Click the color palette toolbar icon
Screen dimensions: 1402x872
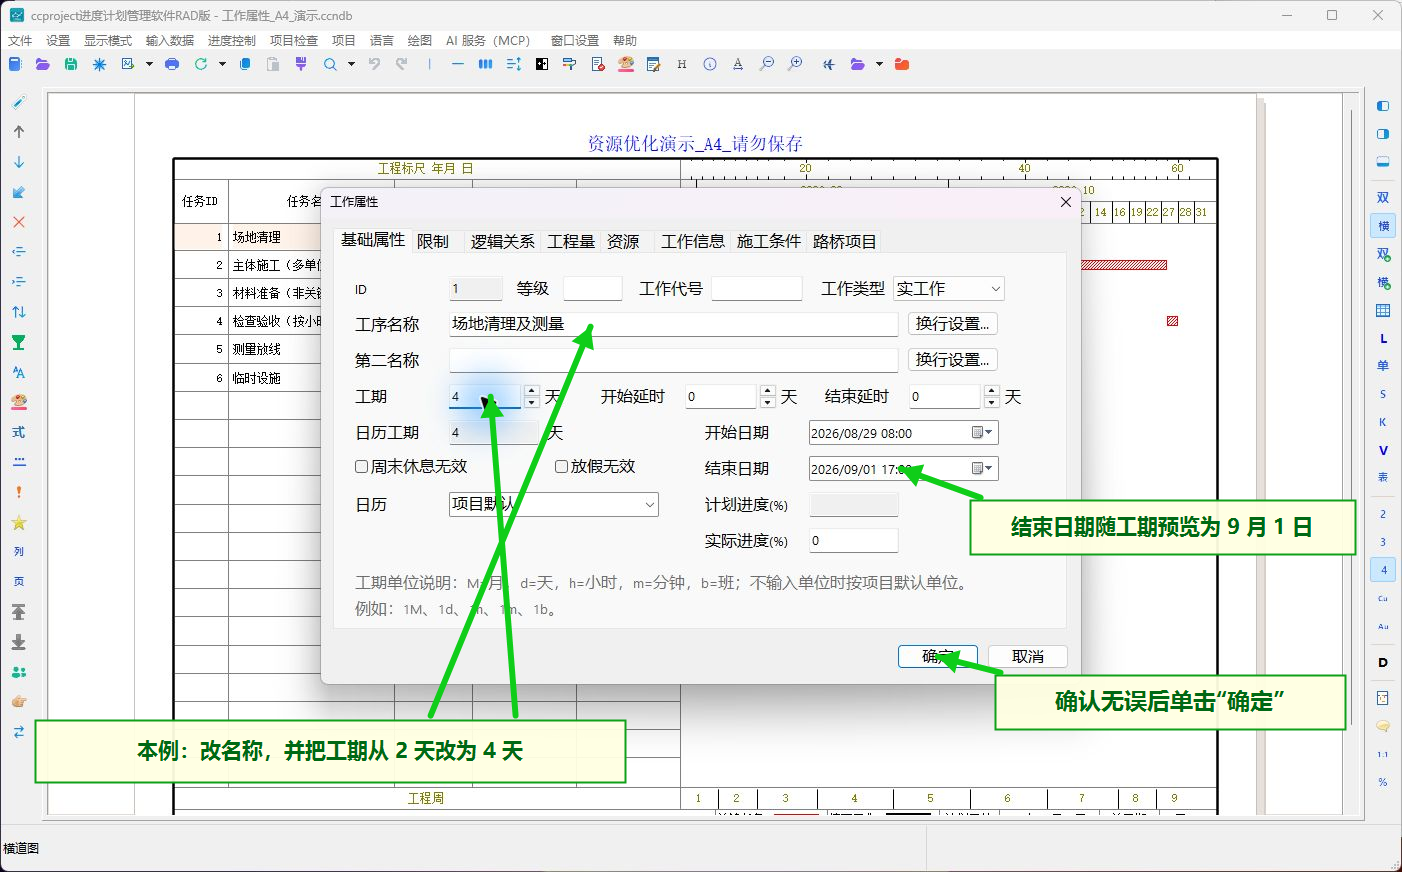pyautogui.click(x=626, y=64)
